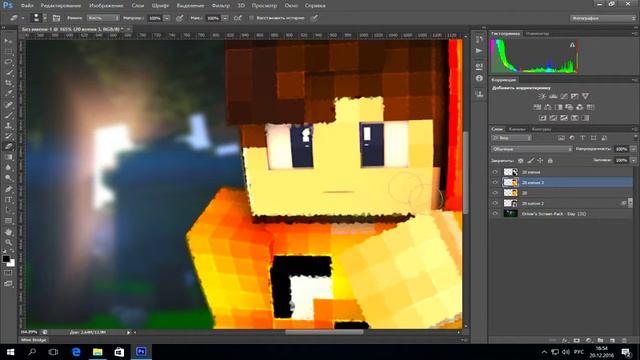Select the Horizontal Type tool
The height and width of the screenshot is (360, 640).
[x=8, y=200]
